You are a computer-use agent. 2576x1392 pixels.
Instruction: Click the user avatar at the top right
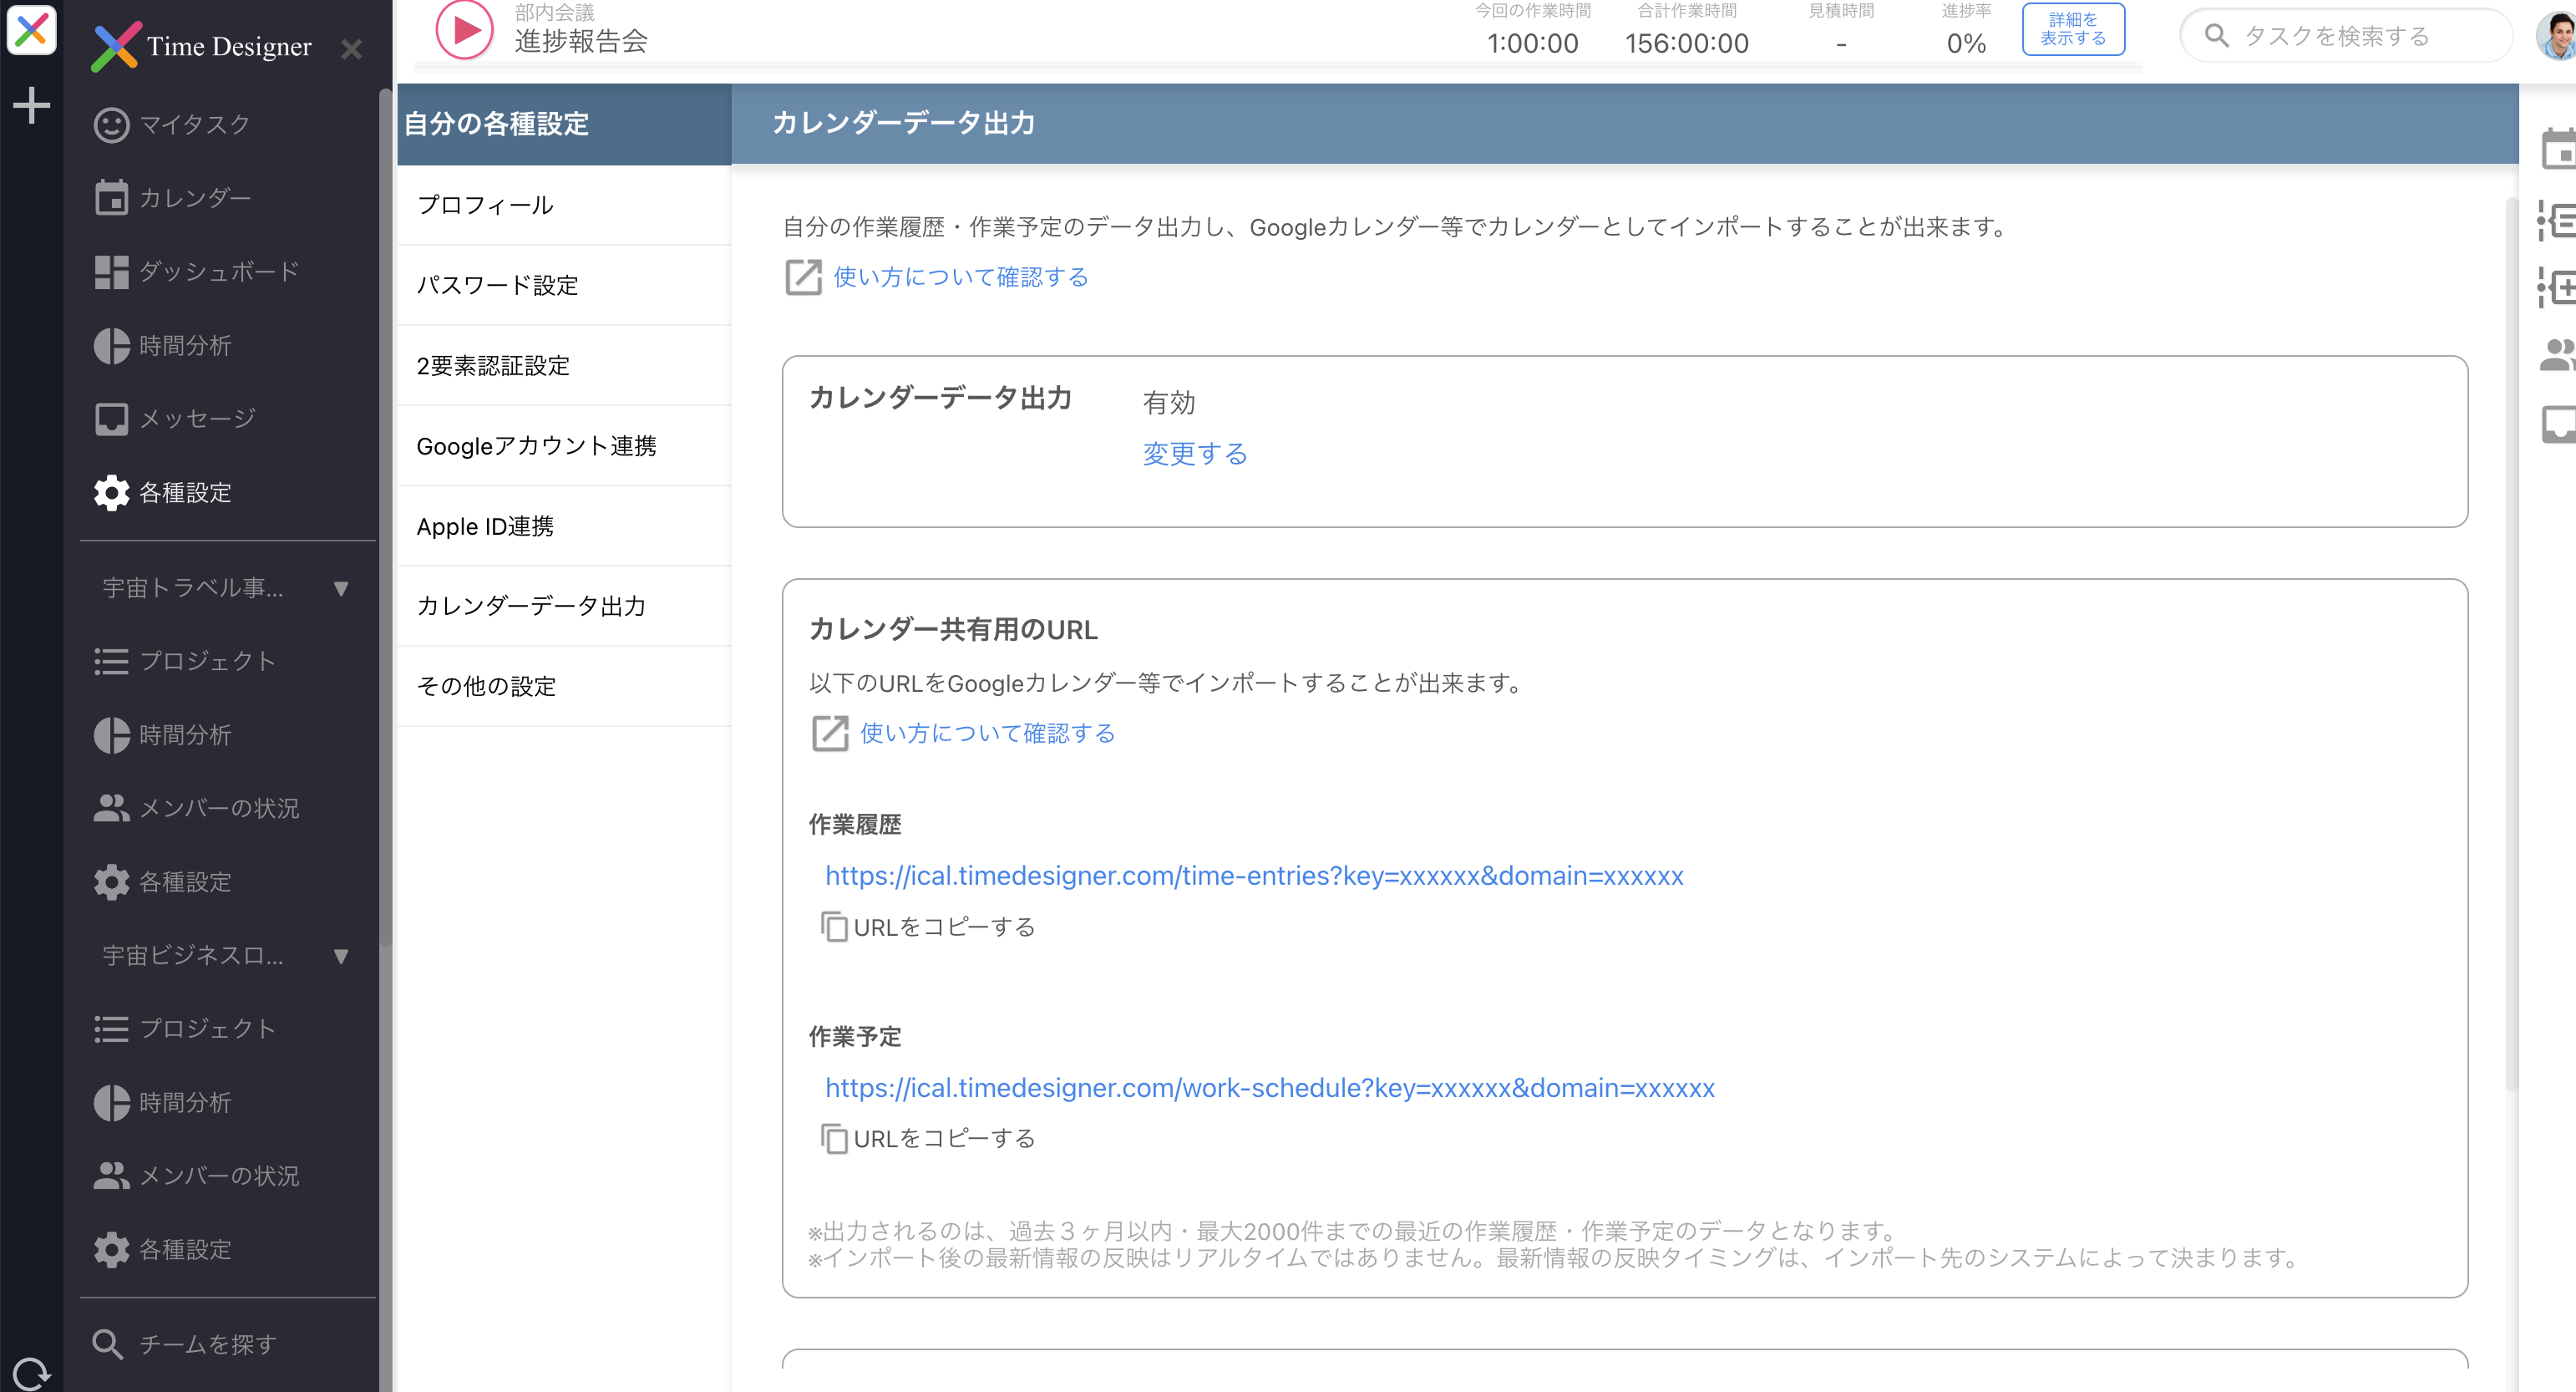(x=2556, y=34)
